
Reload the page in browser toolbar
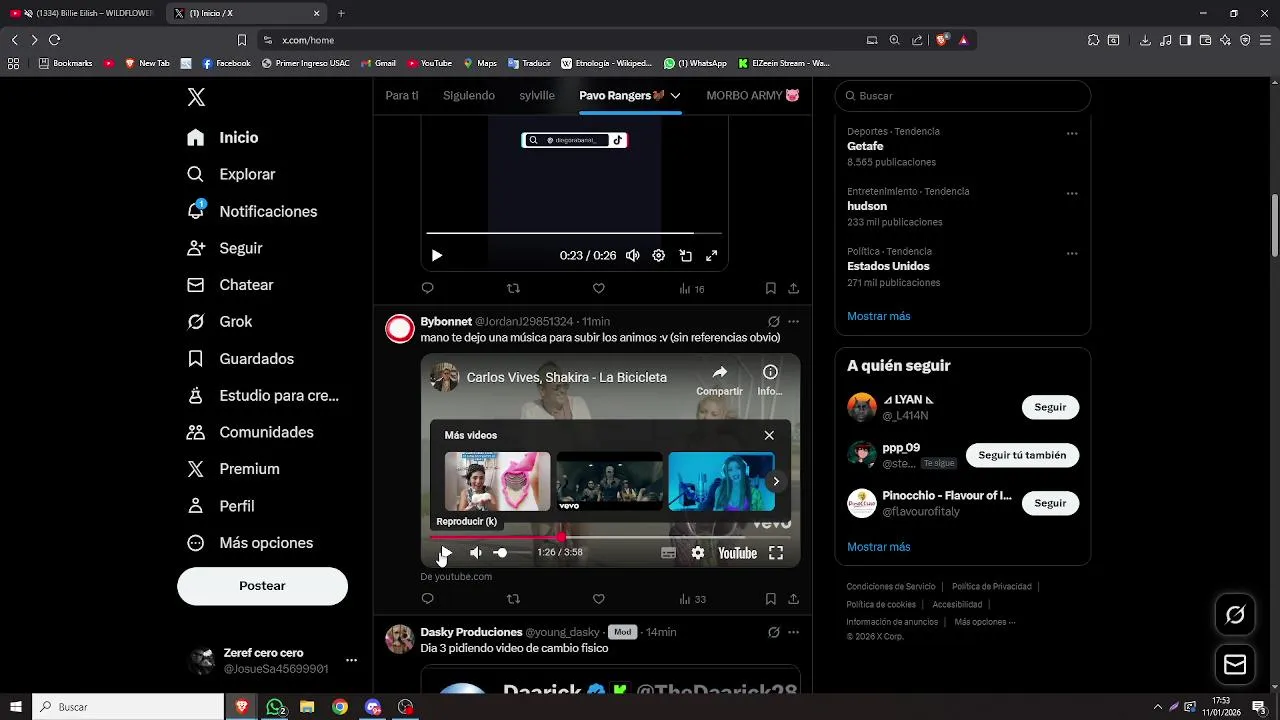[x=54, y=40]
